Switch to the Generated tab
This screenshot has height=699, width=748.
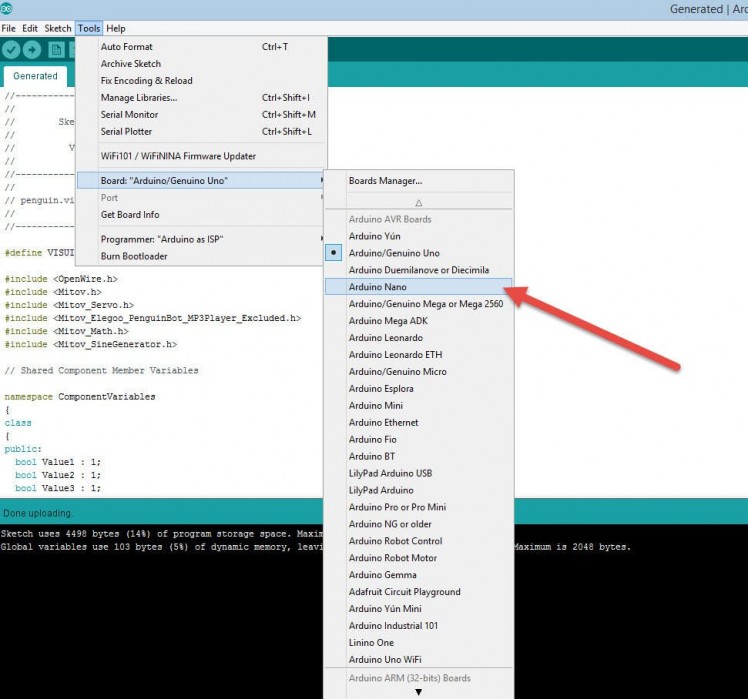click(x=35, y=76)
